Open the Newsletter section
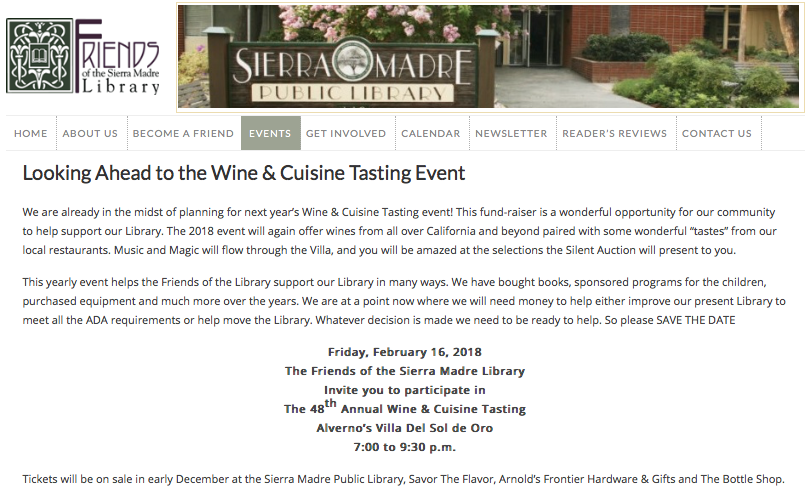The height and width of the screenshot is (490, 808). tap(511, 133)
